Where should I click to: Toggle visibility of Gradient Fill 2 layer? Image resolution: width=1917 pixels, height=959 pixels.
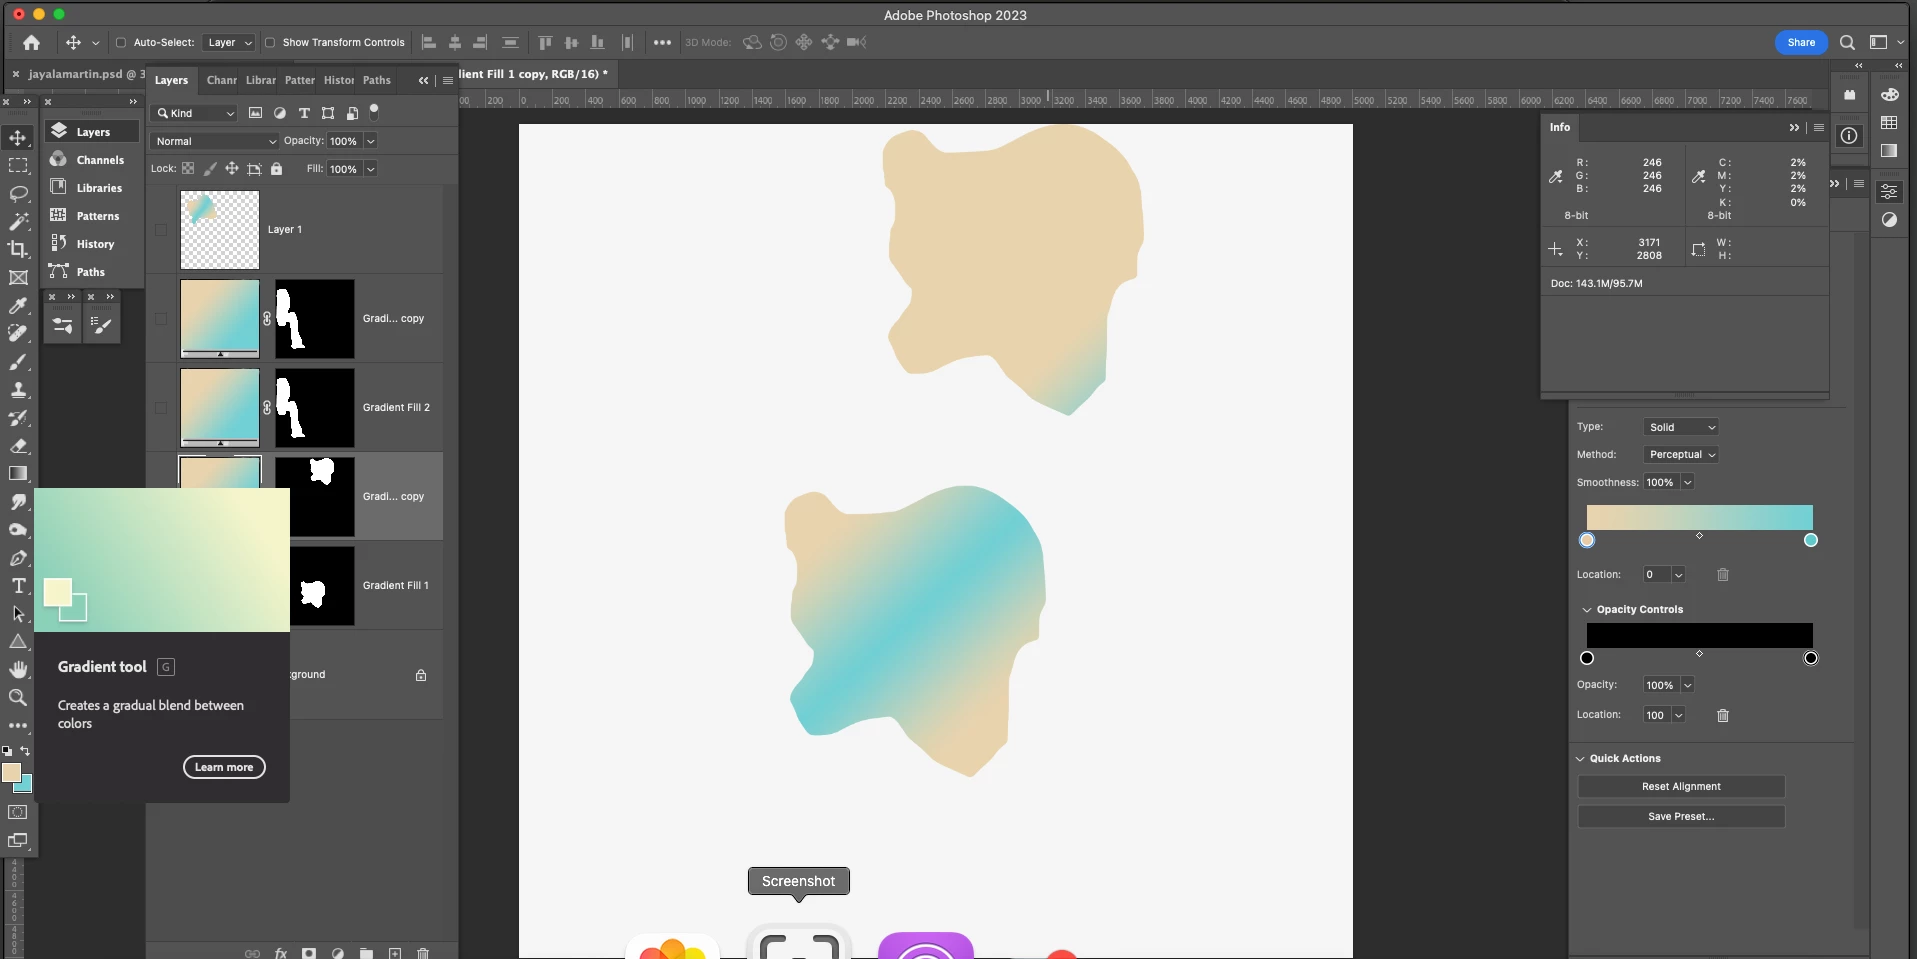pyautogui.click(x=161, y=408)
